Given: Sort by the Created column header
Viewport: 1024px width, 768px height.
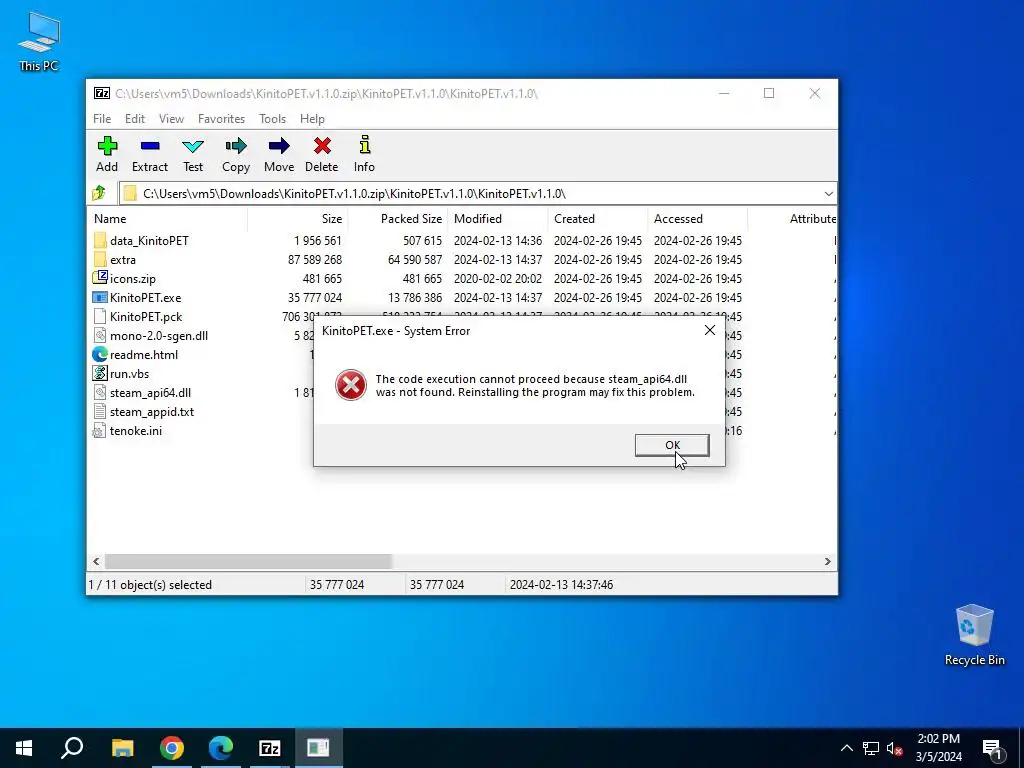Looking at the screenshot, I should [598, 219].
